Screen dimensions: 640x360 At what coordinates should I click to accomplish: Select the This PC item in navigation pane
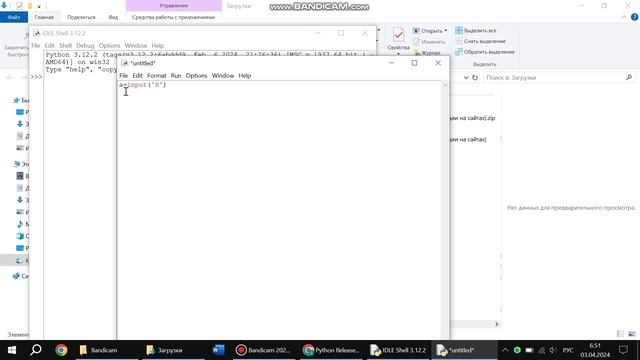click(x=20, y=164)
